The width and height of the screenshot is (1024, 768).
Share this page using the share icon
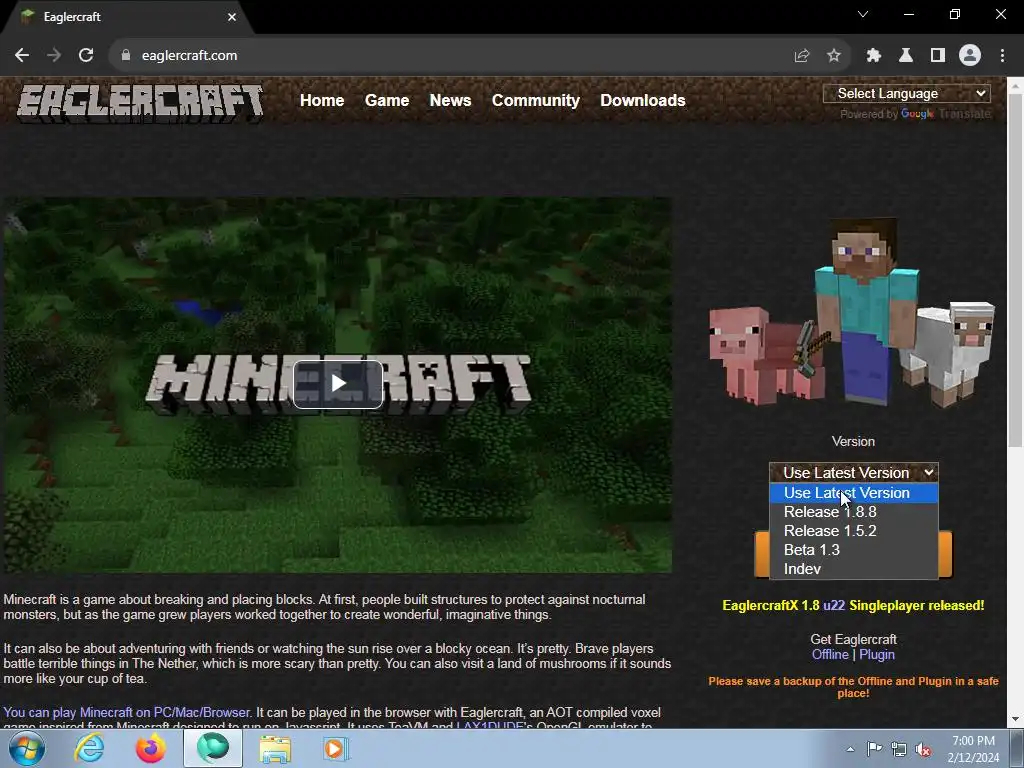point(802,56)
